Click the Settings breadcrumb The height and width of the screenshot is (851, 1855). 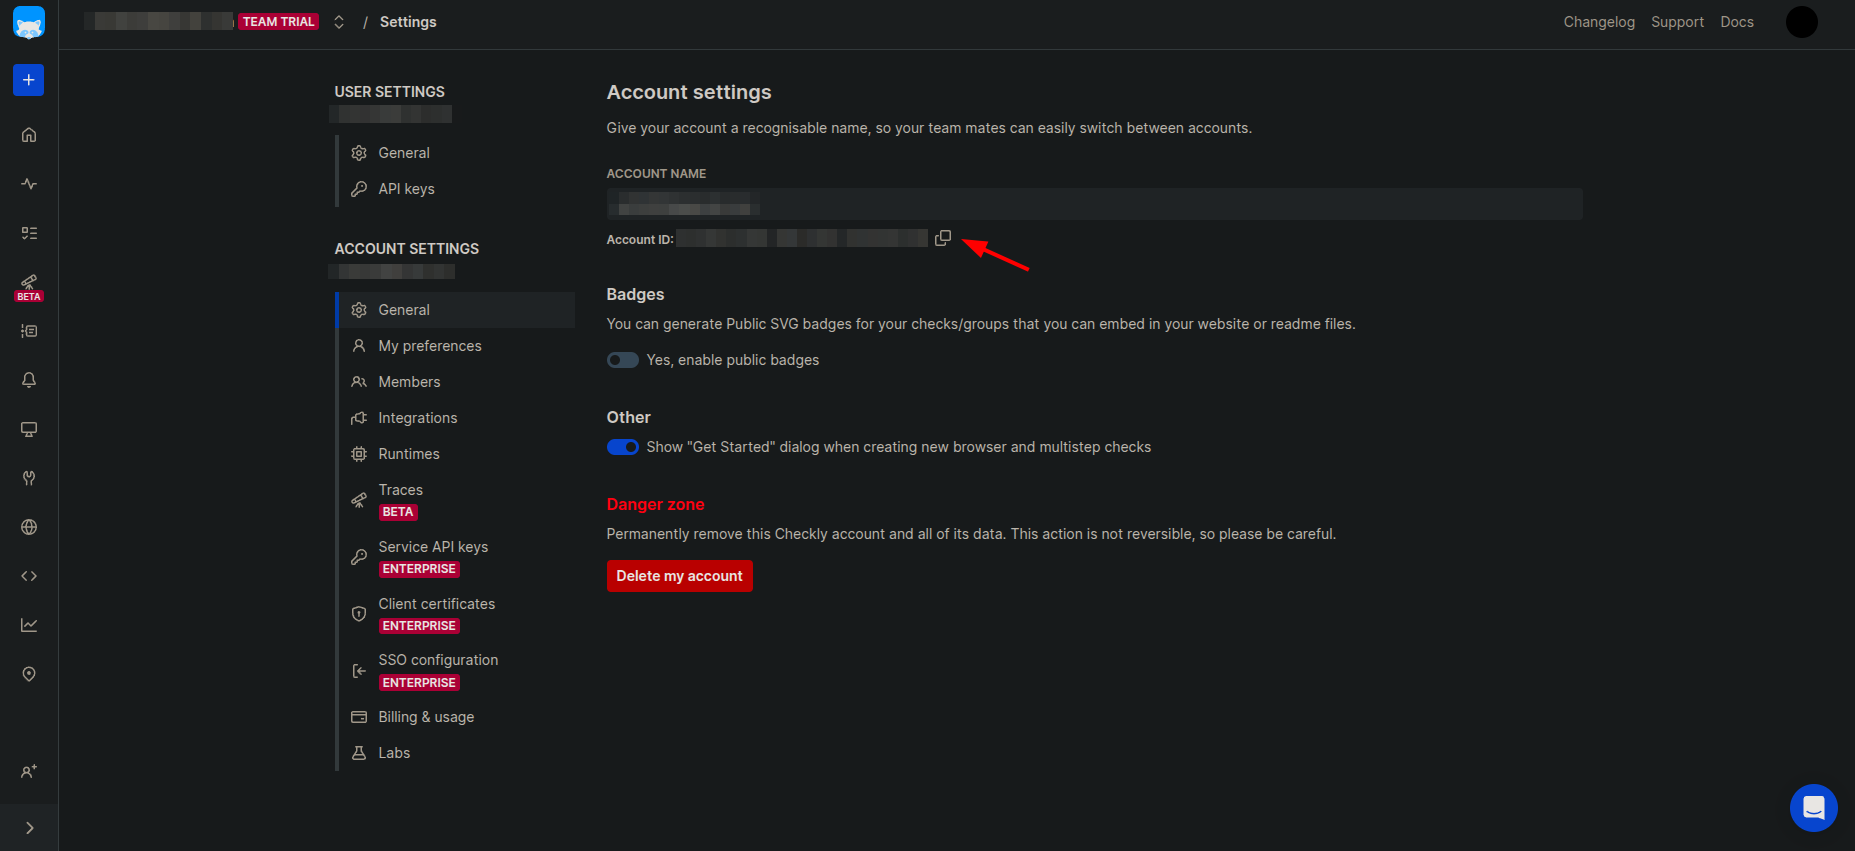coord(408,22)
